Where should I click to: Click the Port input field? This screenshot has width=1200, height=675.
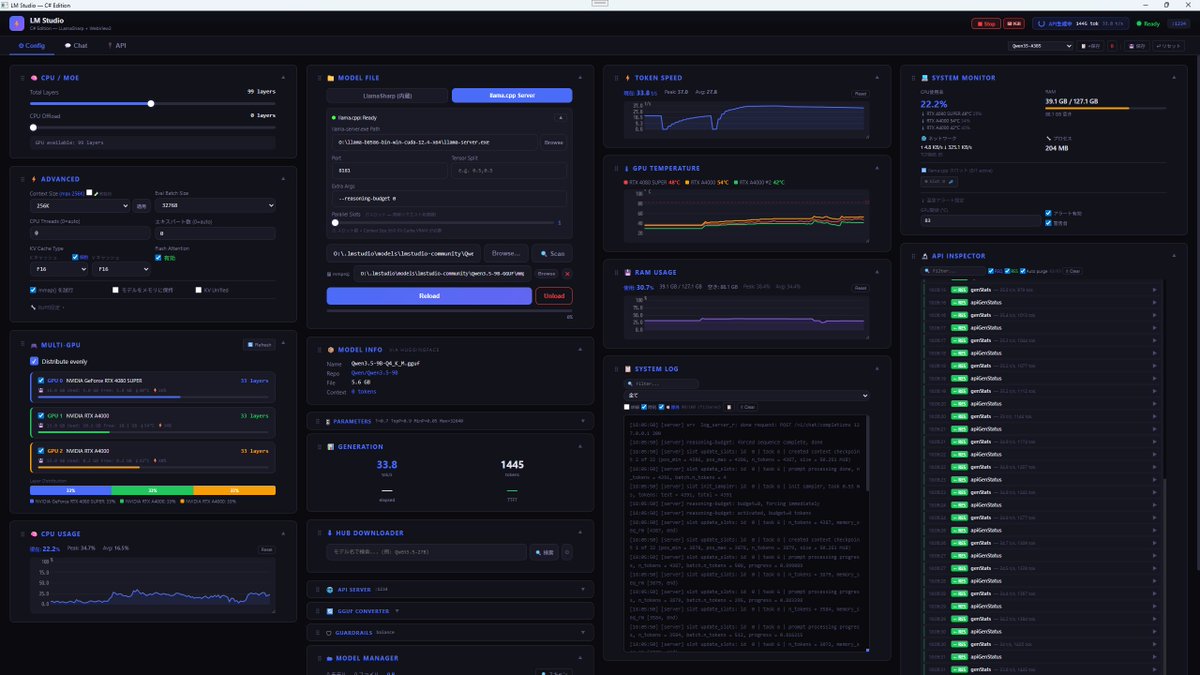pos(390,171)
